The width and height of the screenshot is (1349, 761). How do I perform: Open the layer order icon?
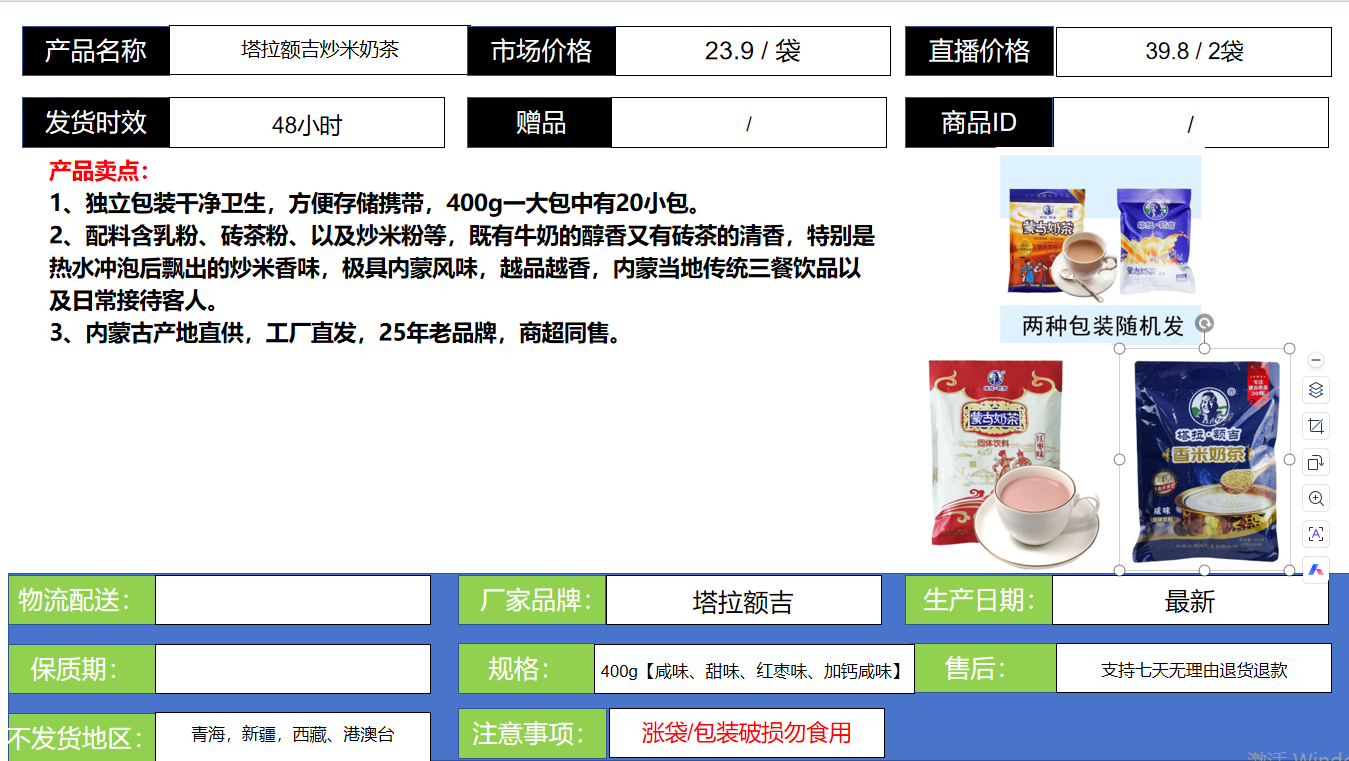click(1316, 390)
